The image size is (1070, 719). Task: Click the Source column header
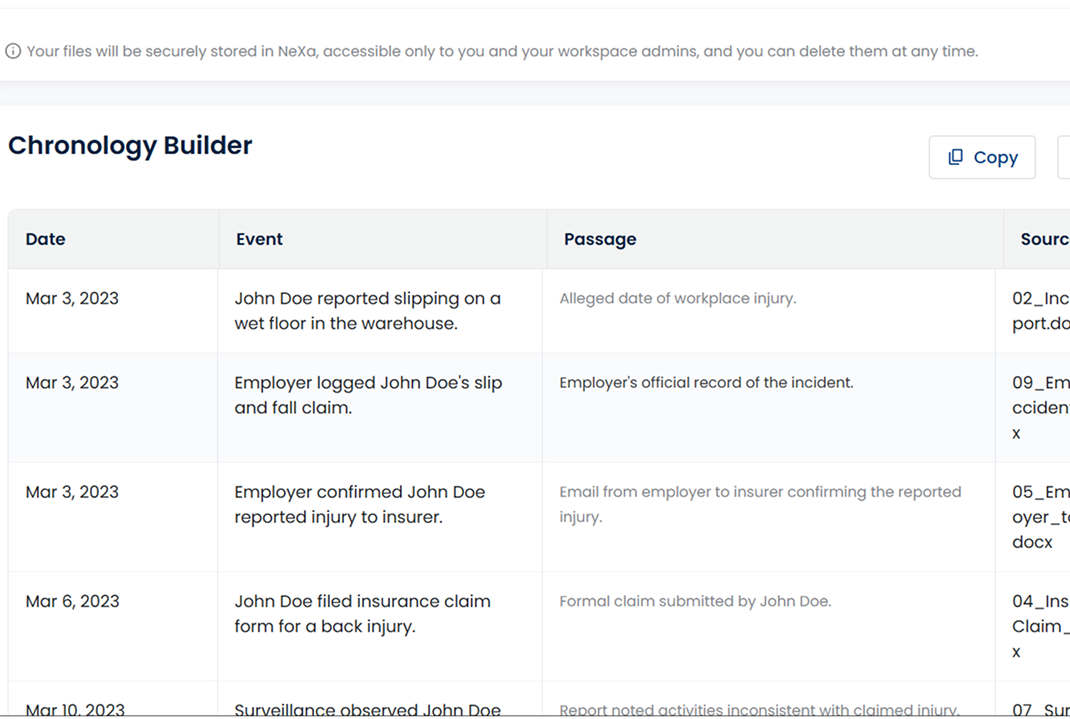click(x=1044, y=239)
